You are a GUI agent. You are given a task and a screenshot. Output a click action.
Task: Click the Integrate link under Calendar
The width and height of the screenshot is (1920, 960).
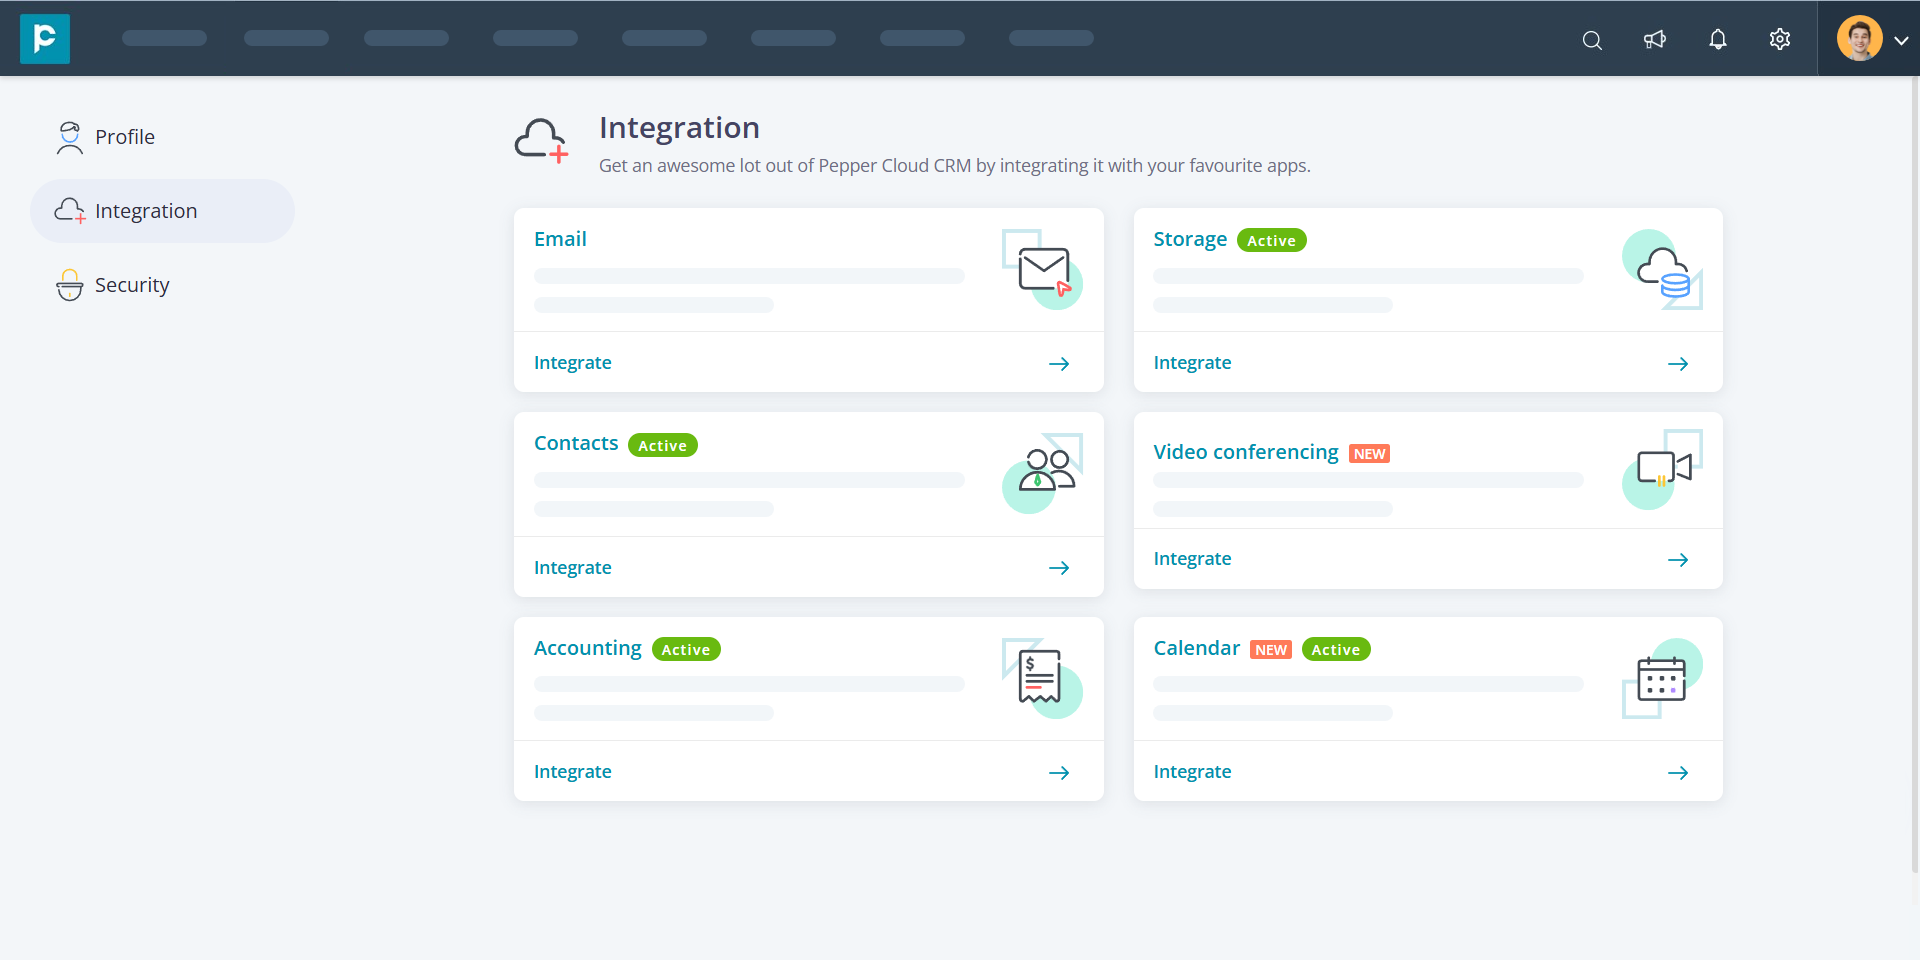click(1192, 772)
